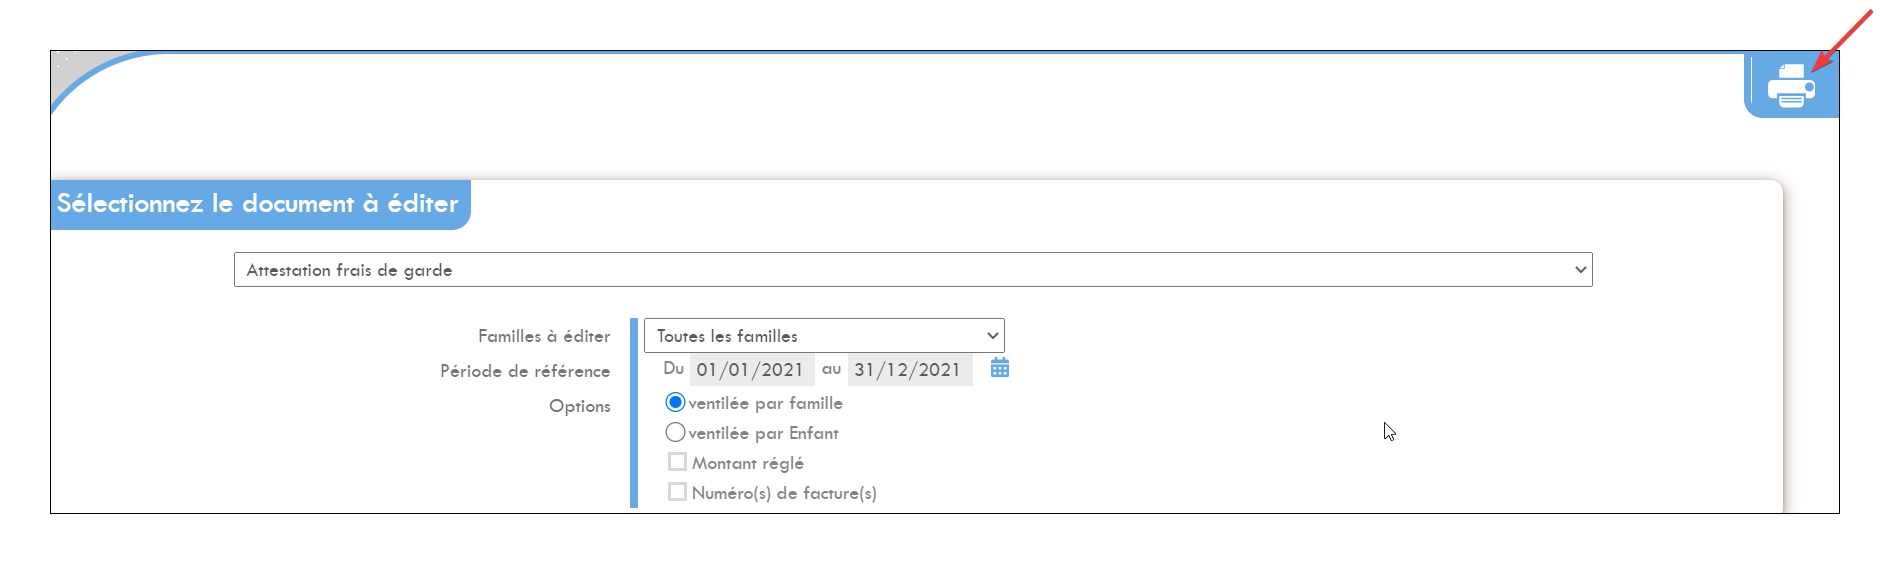Open the 'Attestation frais de garde' document dropdown
The image size is (1890, 564).
(x=913, y=270)
